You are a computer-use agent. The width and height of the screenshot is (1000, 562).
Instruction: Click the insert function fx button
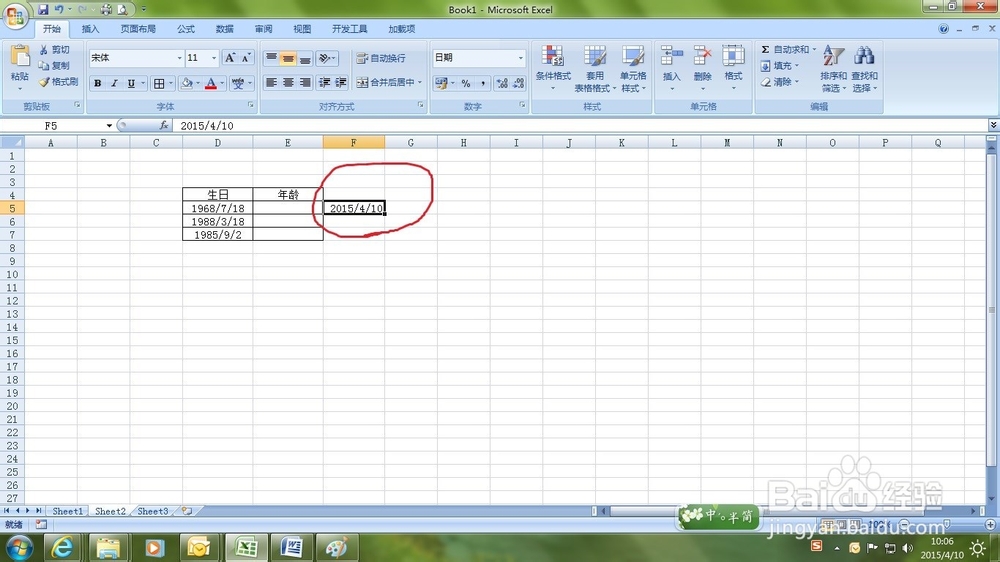pyautogui.click(x=164, y=126)
